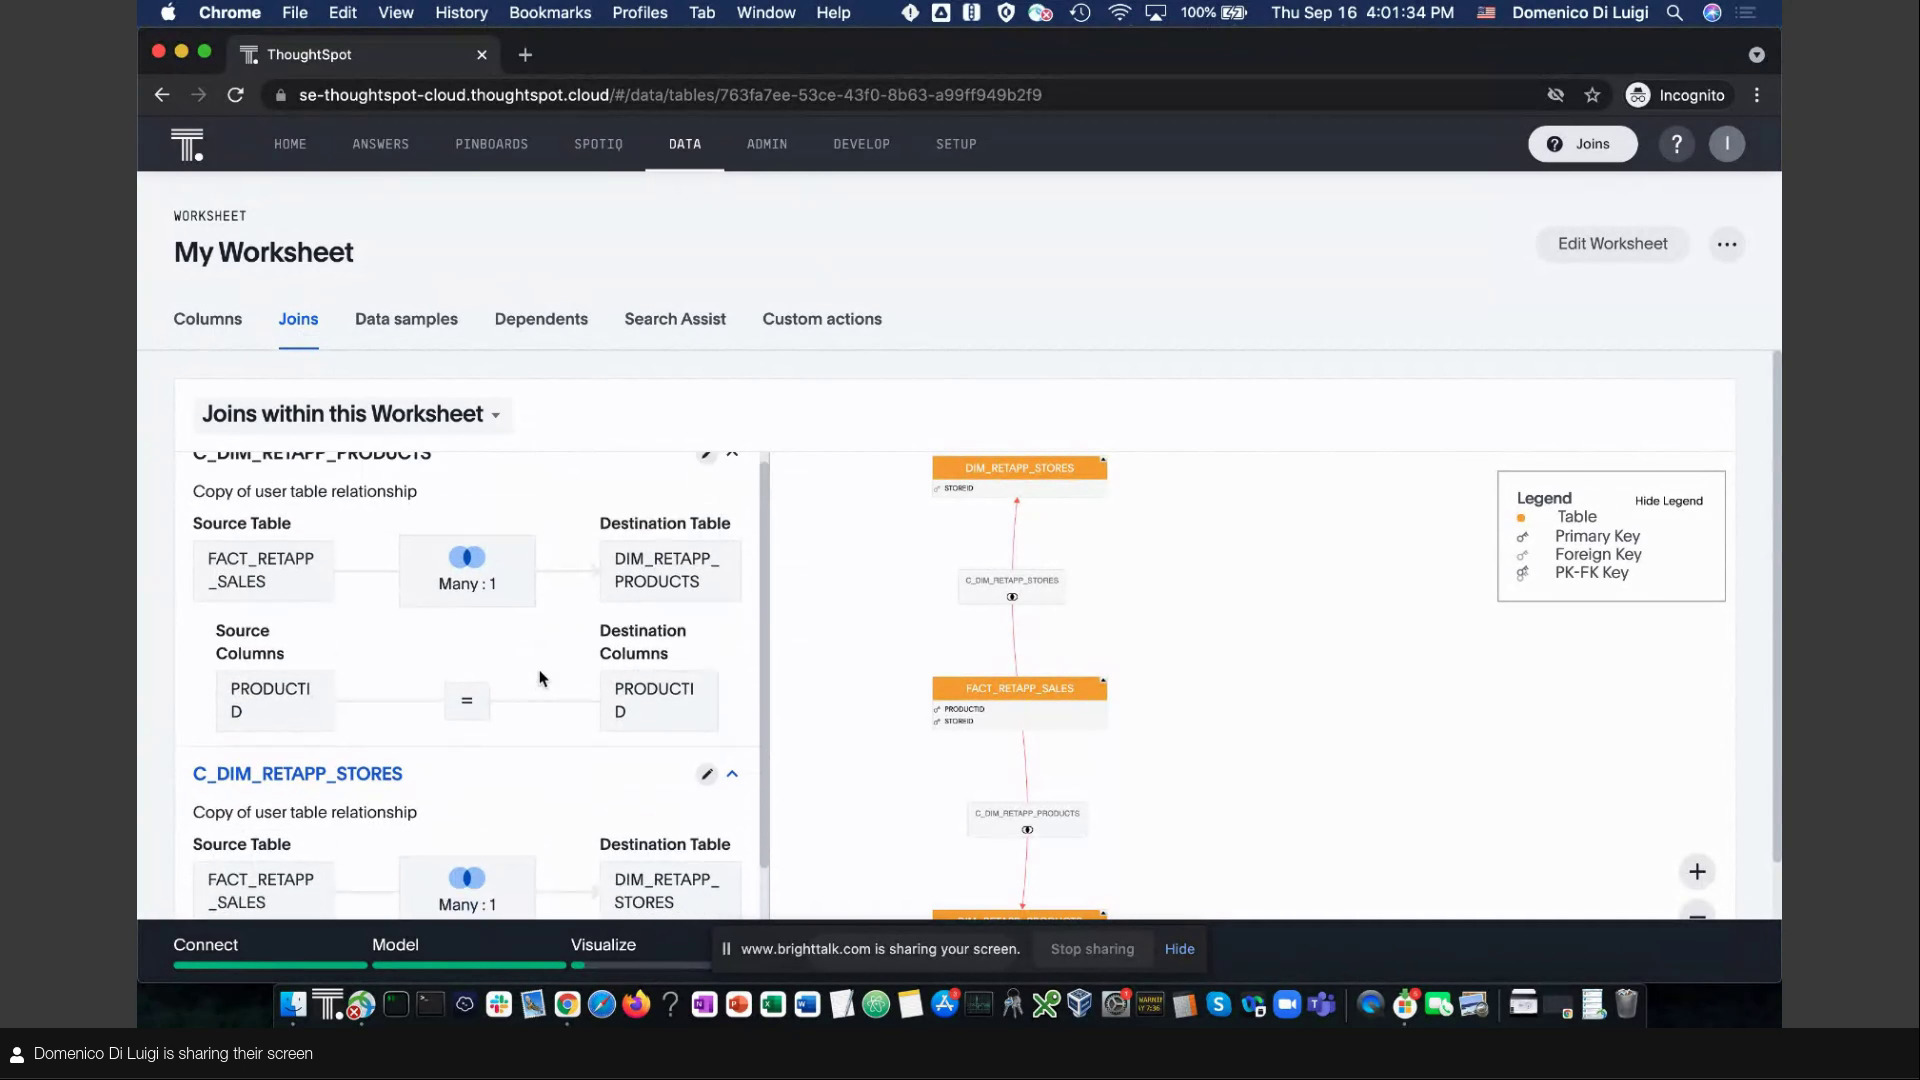
Task: Open the Dependents tab
Action: pos(541,319)
